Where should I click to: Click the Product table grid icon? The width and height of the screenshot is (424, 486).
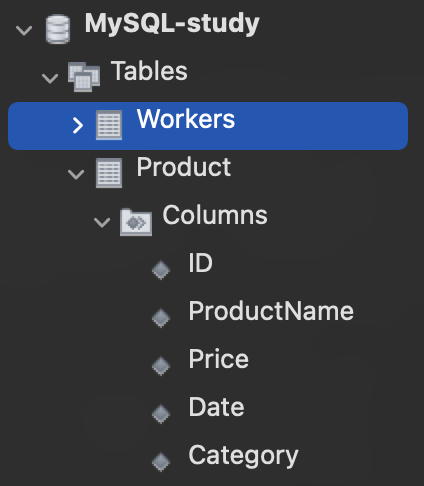point(109,173)
